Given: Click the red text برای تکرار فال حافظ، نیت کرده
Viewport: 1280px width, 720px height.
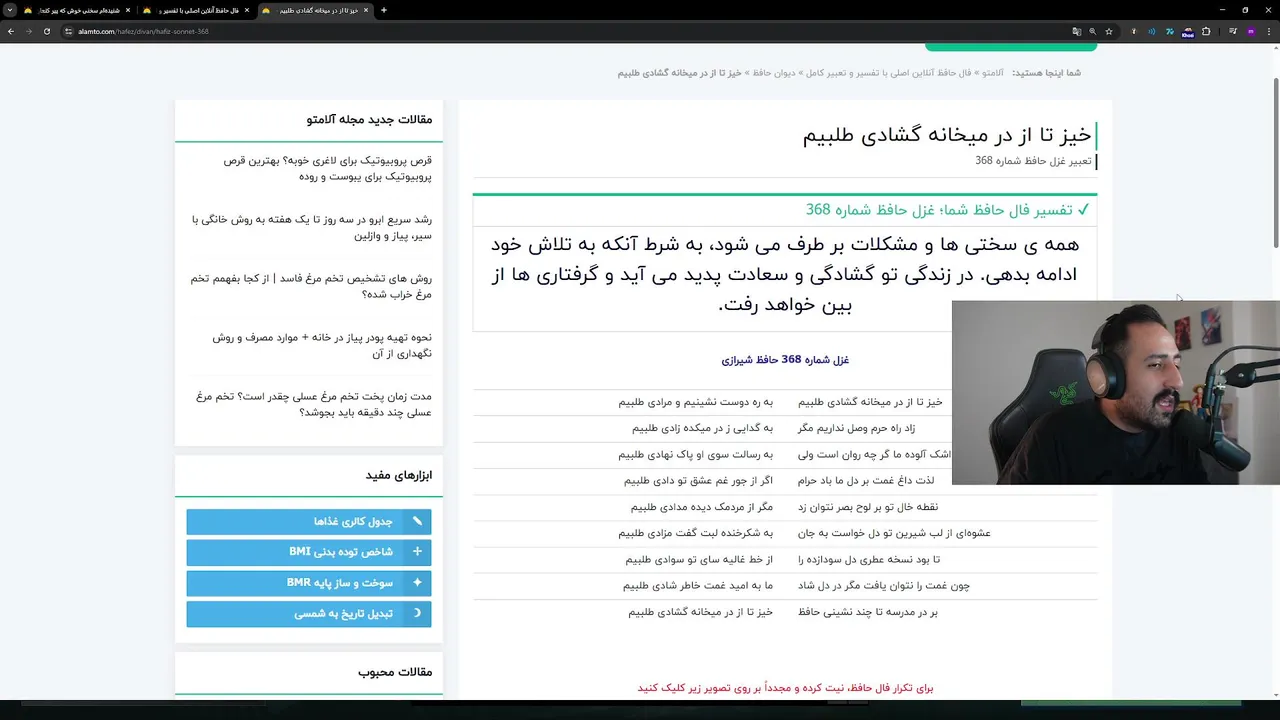Looking at the screenshot, I should (x=785, y=688).
